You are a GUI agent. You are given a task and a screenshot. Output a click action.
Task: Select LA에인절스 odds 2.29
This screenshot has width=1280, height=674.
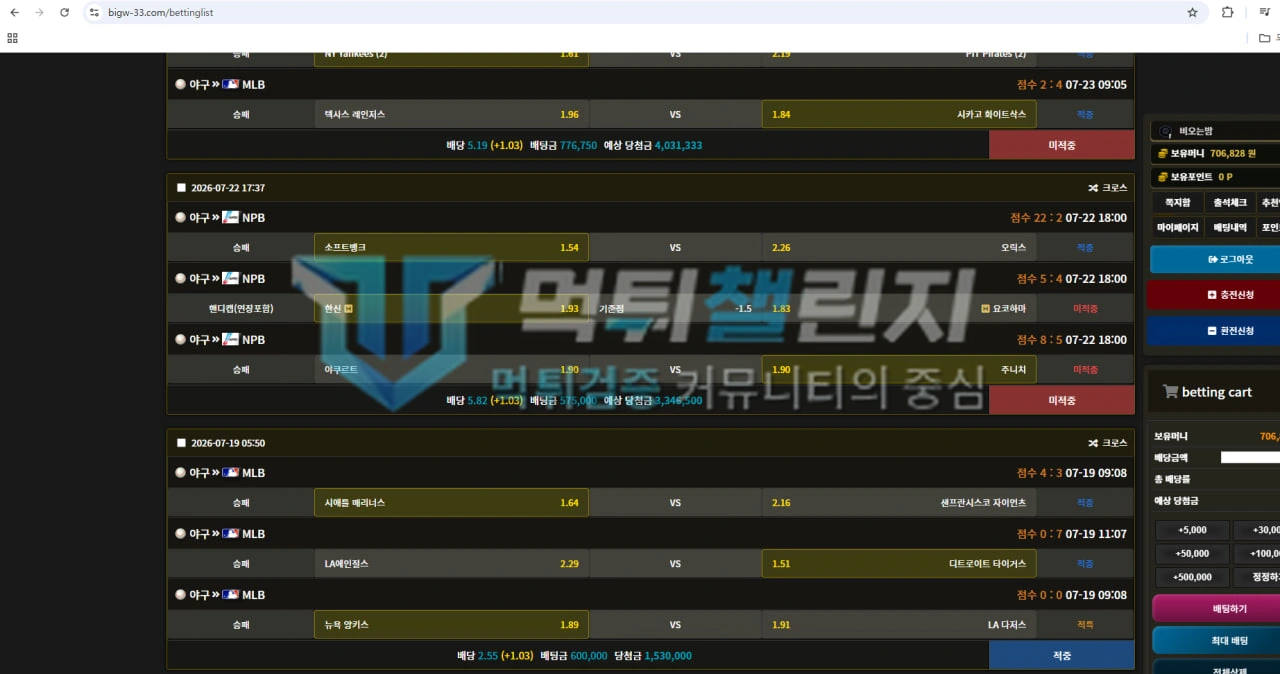click(451, 564)
